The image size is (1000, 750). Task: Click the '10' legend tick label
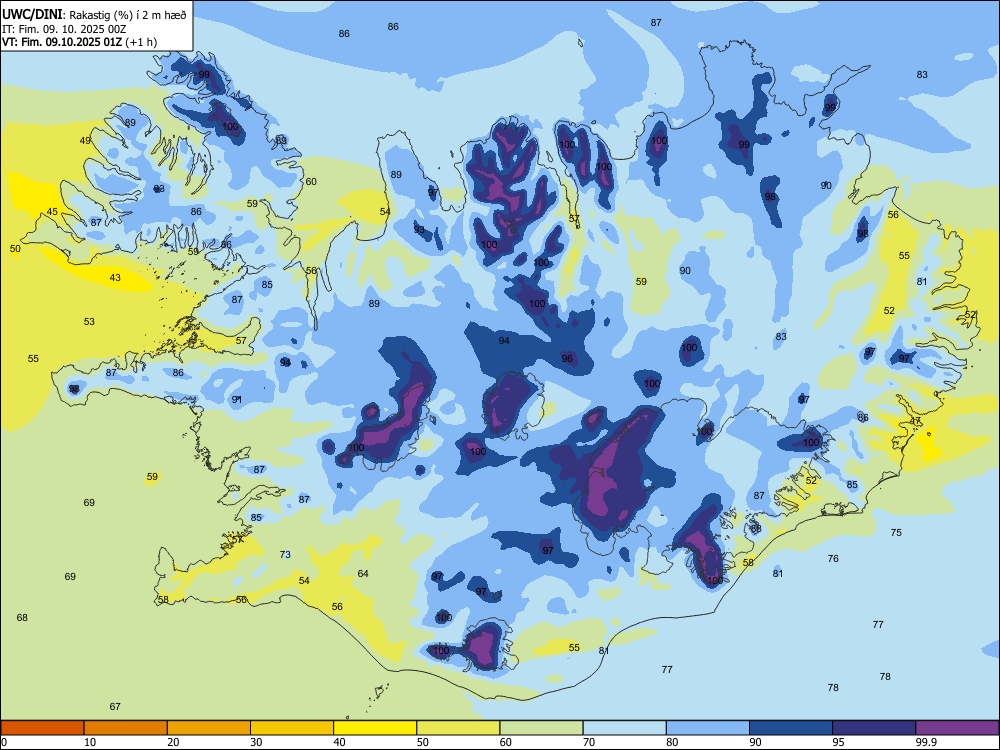[90, 742]
